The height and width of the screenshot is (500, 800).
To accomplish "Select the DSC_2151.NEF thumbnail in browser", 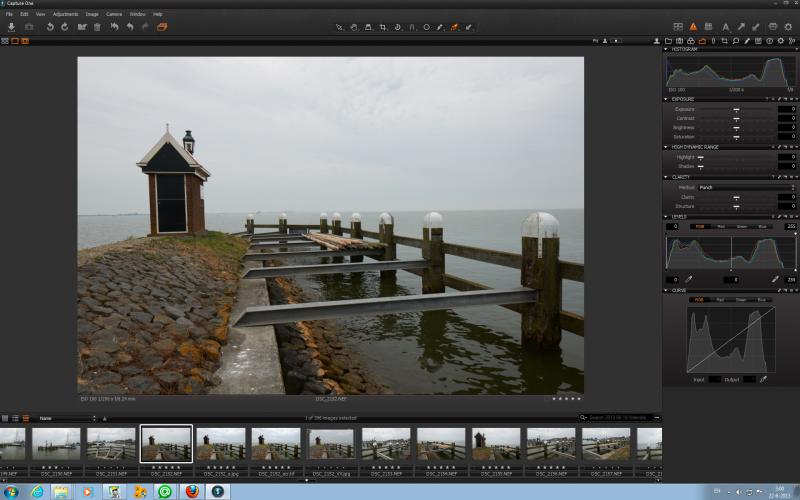I will (x=111, y=445).
